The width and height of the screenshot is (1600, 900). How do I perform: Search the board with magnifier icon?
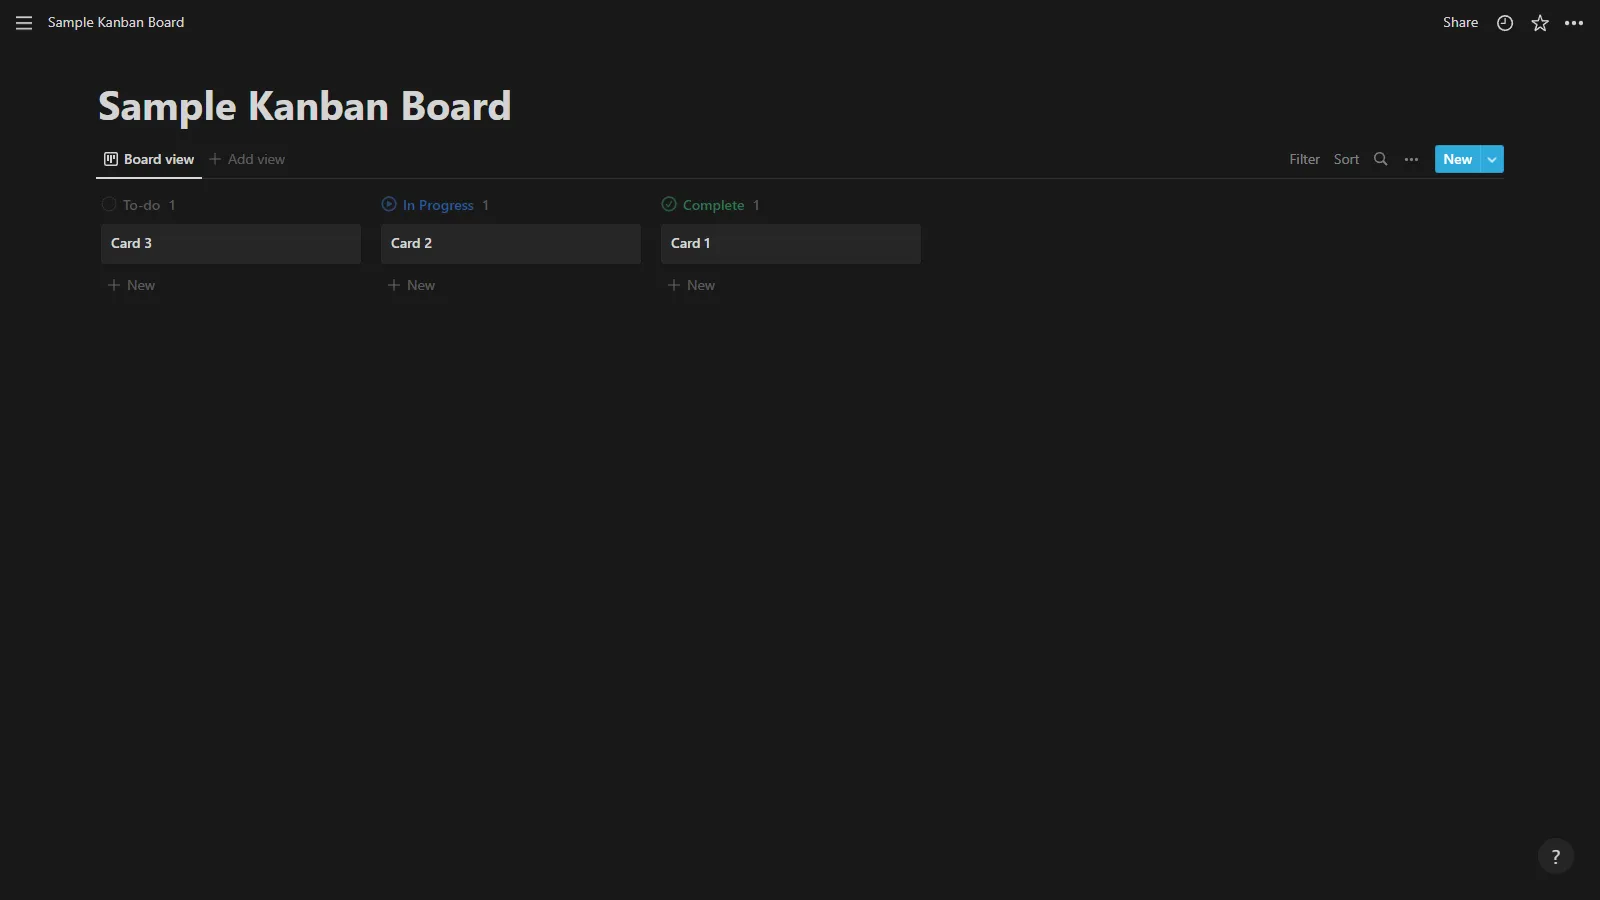(x=1381, y=159)
